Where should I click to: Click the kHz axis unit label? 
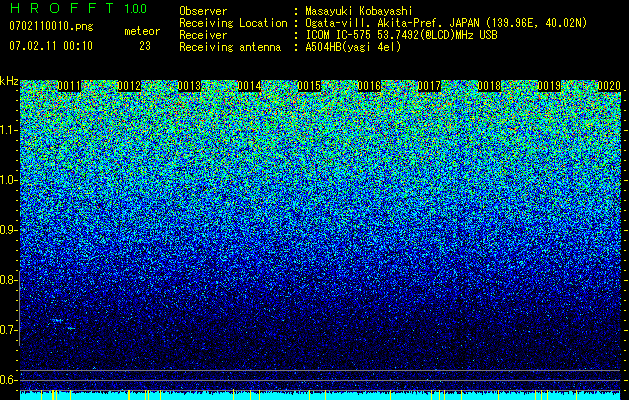[9, 81]
